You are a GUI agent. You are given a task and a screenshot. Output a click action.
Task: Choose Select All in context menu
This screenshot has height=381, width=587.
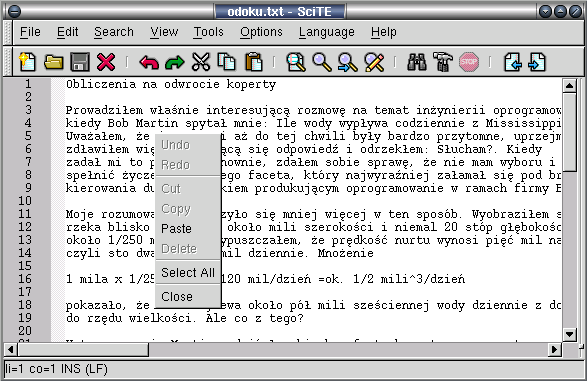coord(188,273)
